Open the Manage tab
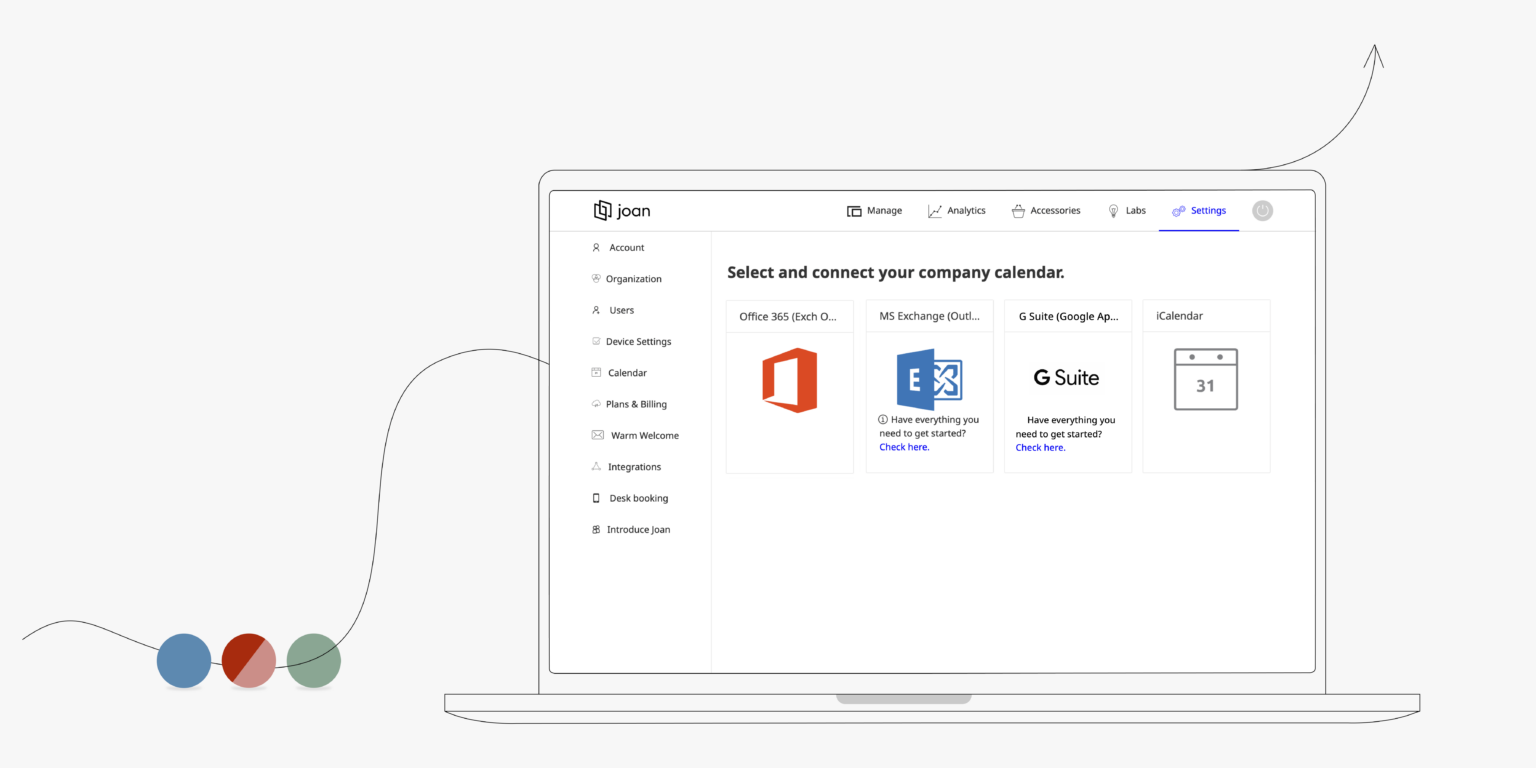The image size is (1536, 768). (x=875, y=211)
